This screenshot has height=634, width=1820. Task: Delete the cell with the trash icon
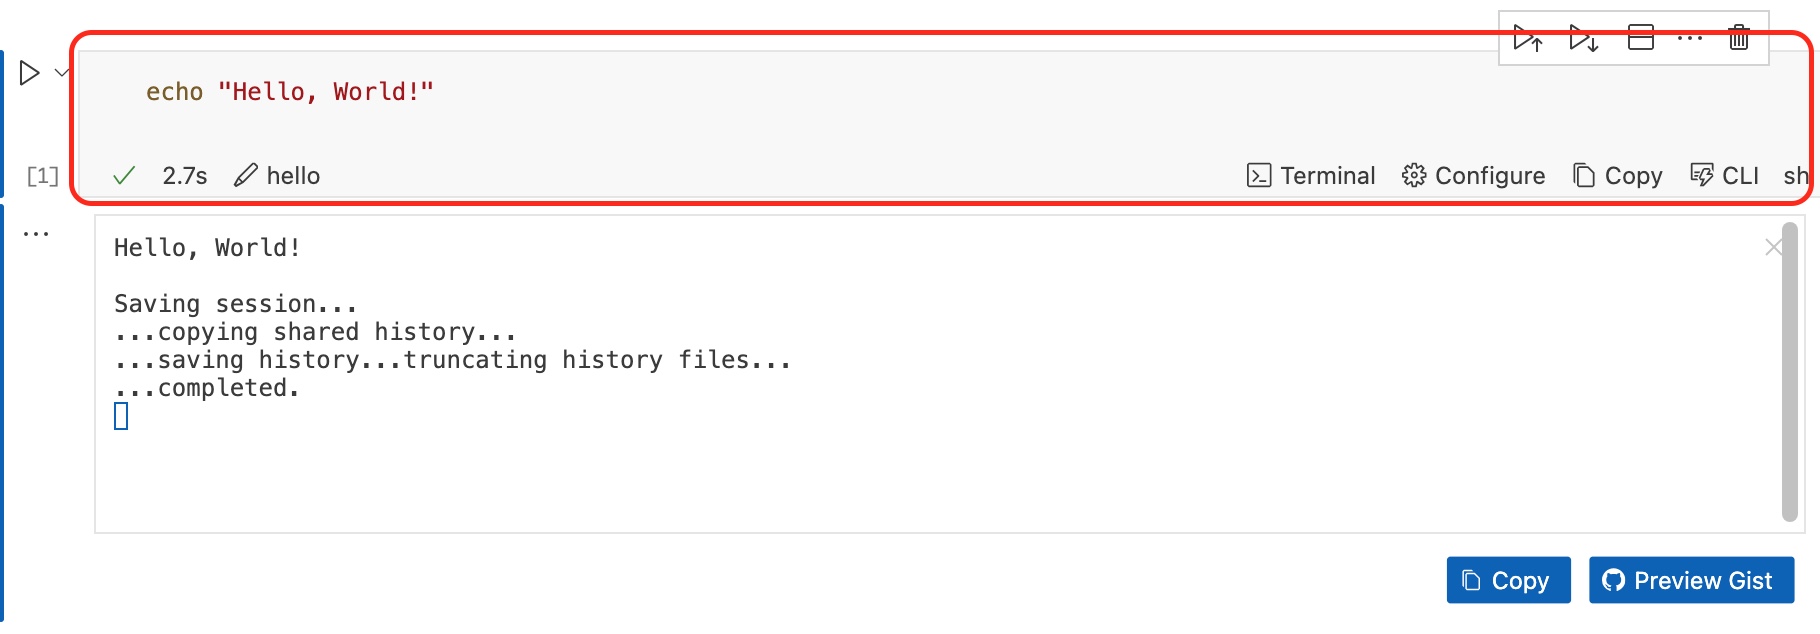tap(1738, 38)
